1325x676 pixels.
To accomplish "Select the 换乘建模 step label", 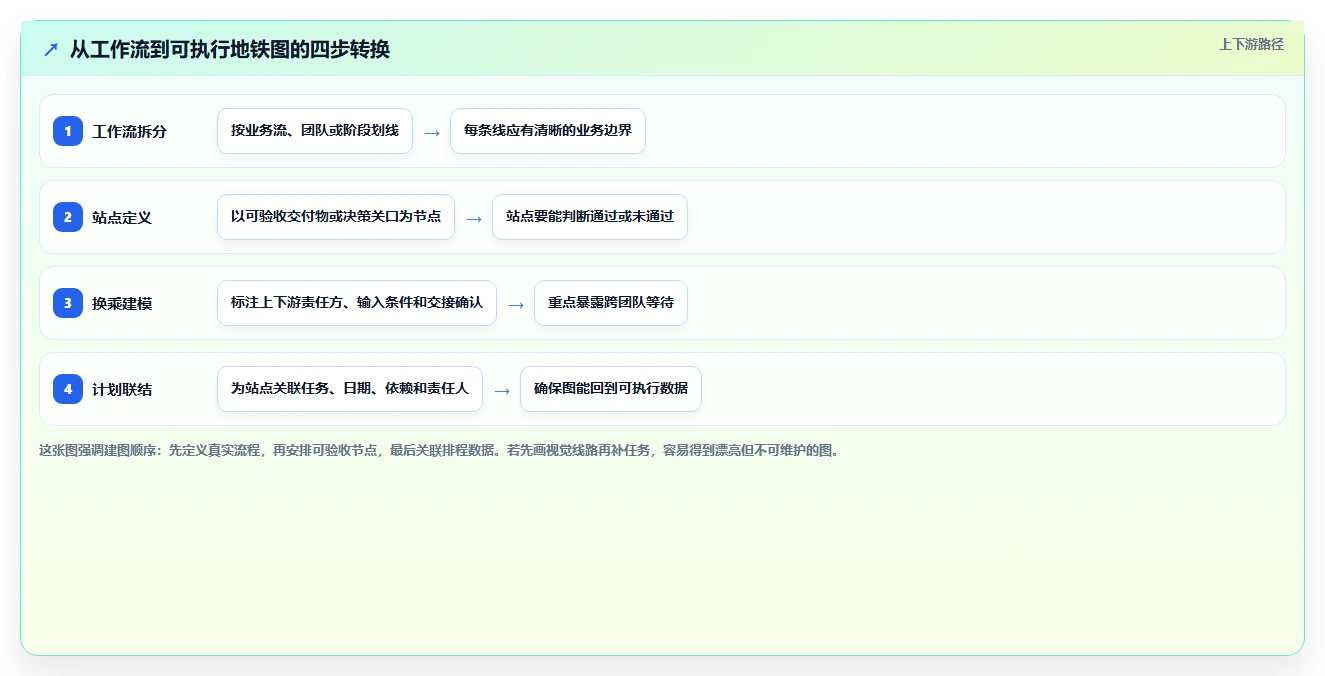I will point(122,303).
